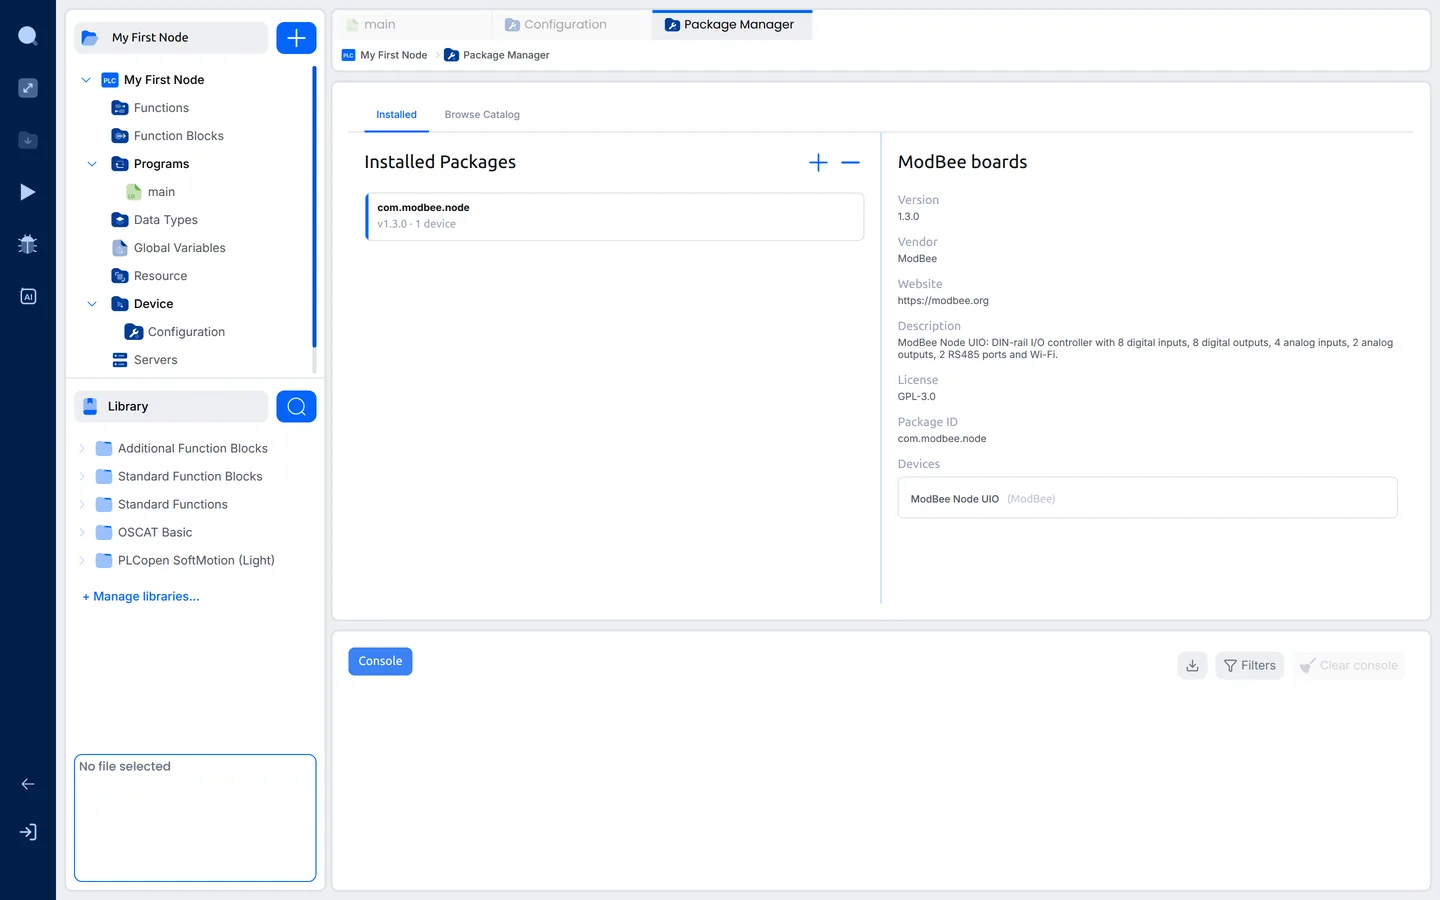
Task: Open Servers in the project tree
Action: [155, 360]
